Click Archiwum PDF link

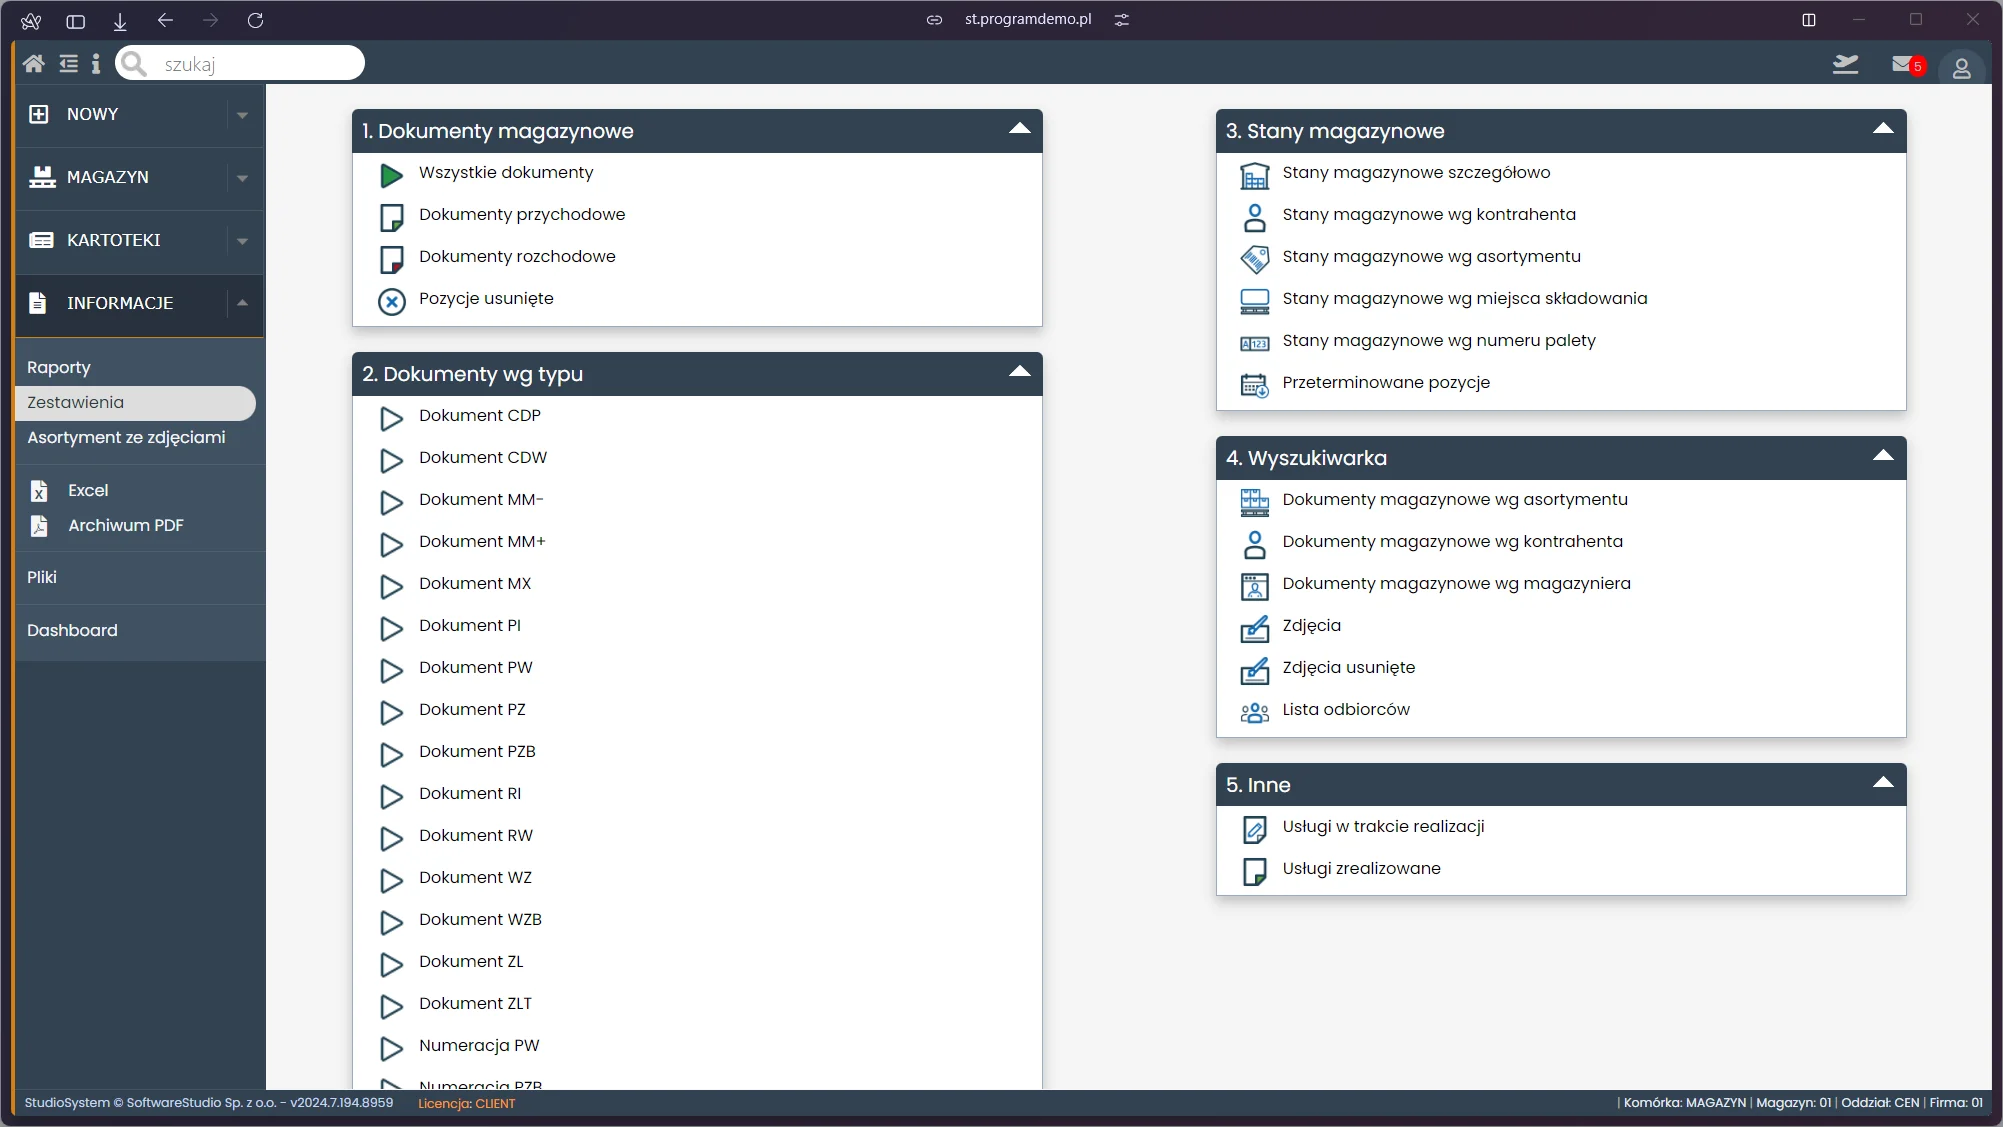tap(125, 526)
